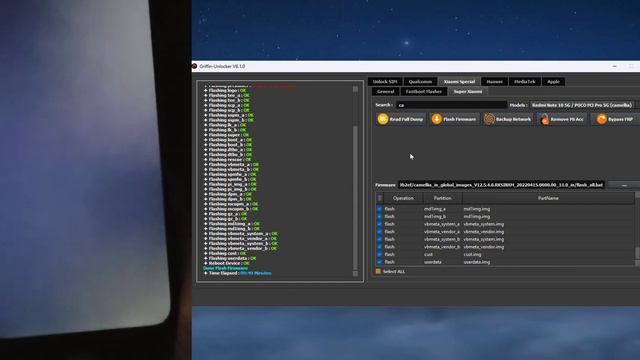The height and width of the screenshot is (360, 640).
Task: Click the Partition column header
Action: click(x=442, y=198)
